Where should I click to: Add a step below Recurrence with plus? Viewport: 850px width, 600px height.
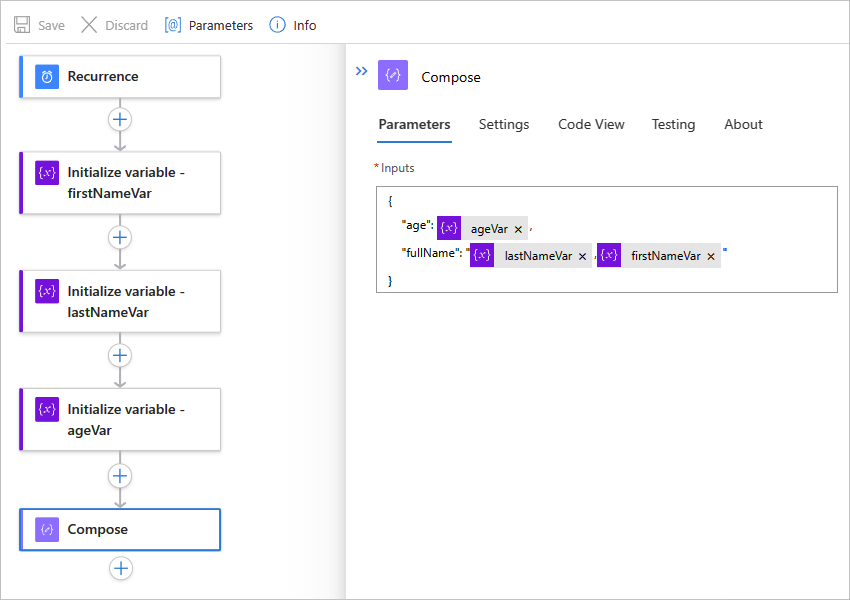pos(120,119)
